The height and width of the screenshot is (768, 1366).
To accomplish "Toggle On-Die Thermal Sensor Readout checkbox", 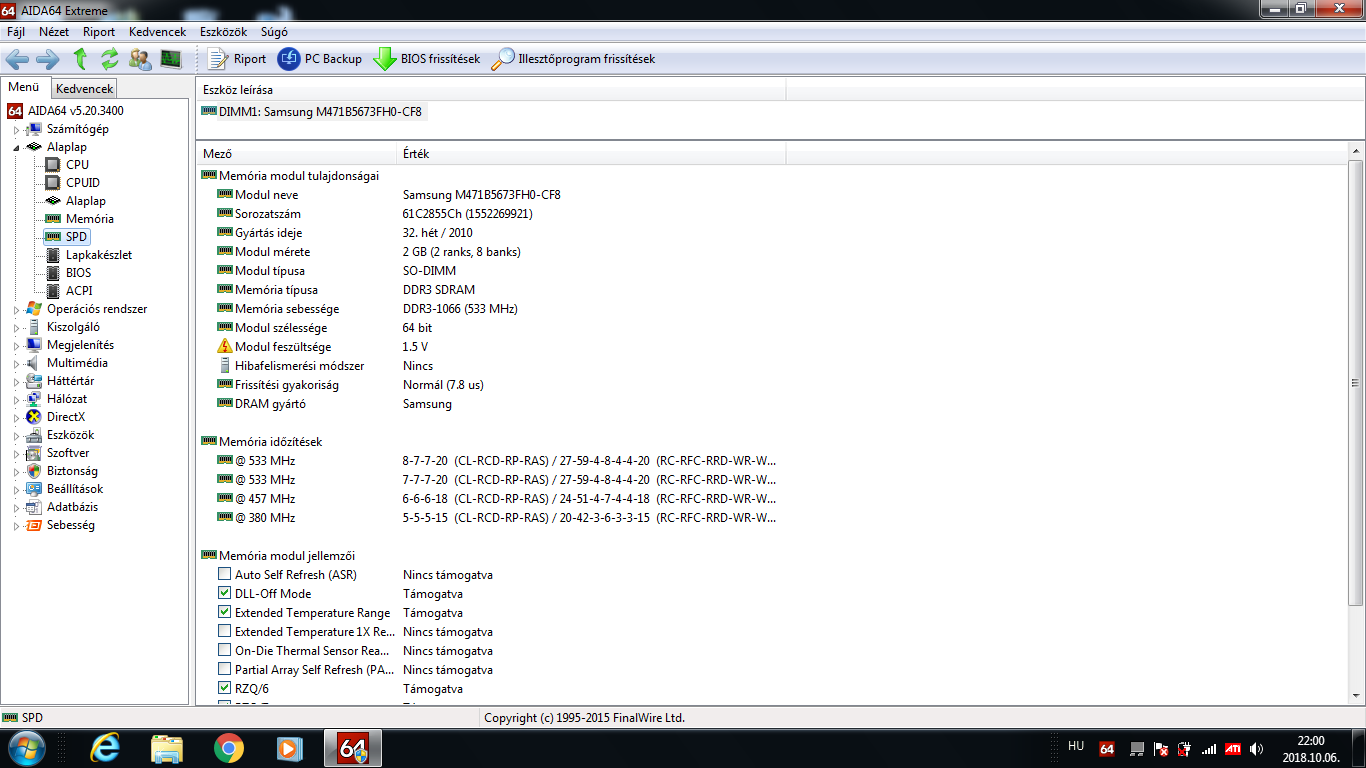I will click(224, 651).
